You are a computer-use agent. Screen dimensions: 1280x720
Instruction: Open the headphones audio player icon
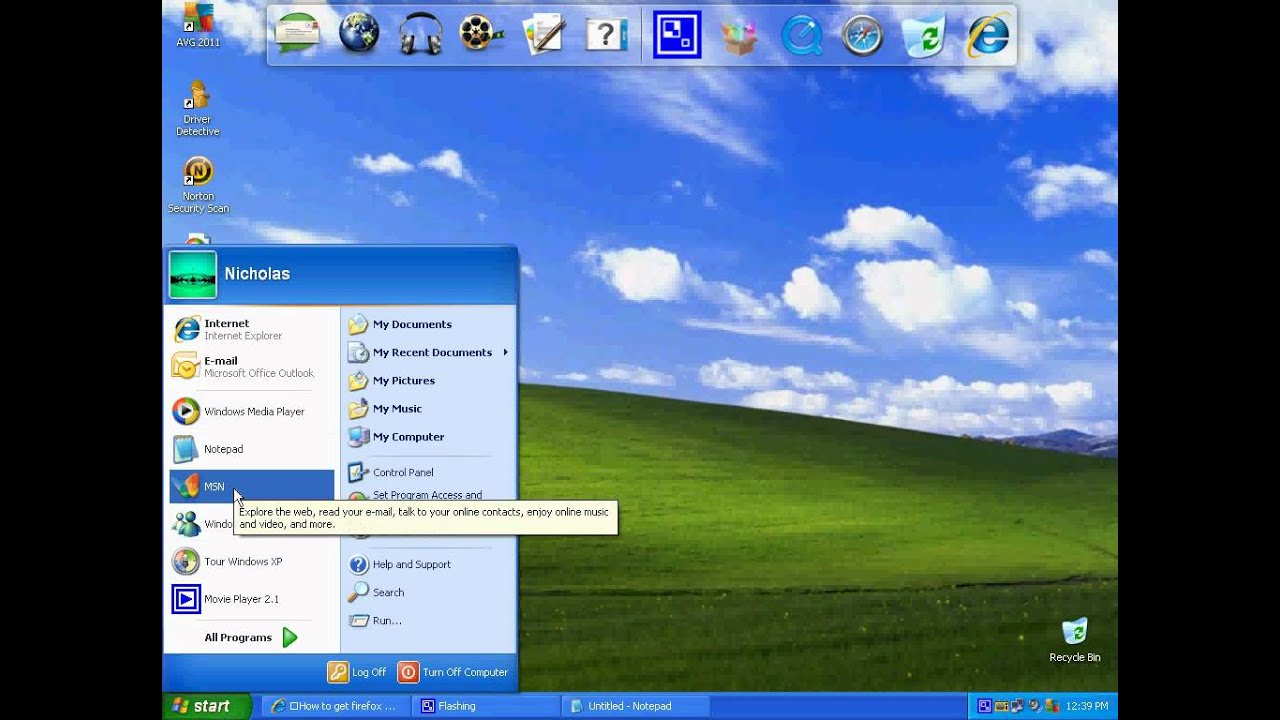click(420, 35)
